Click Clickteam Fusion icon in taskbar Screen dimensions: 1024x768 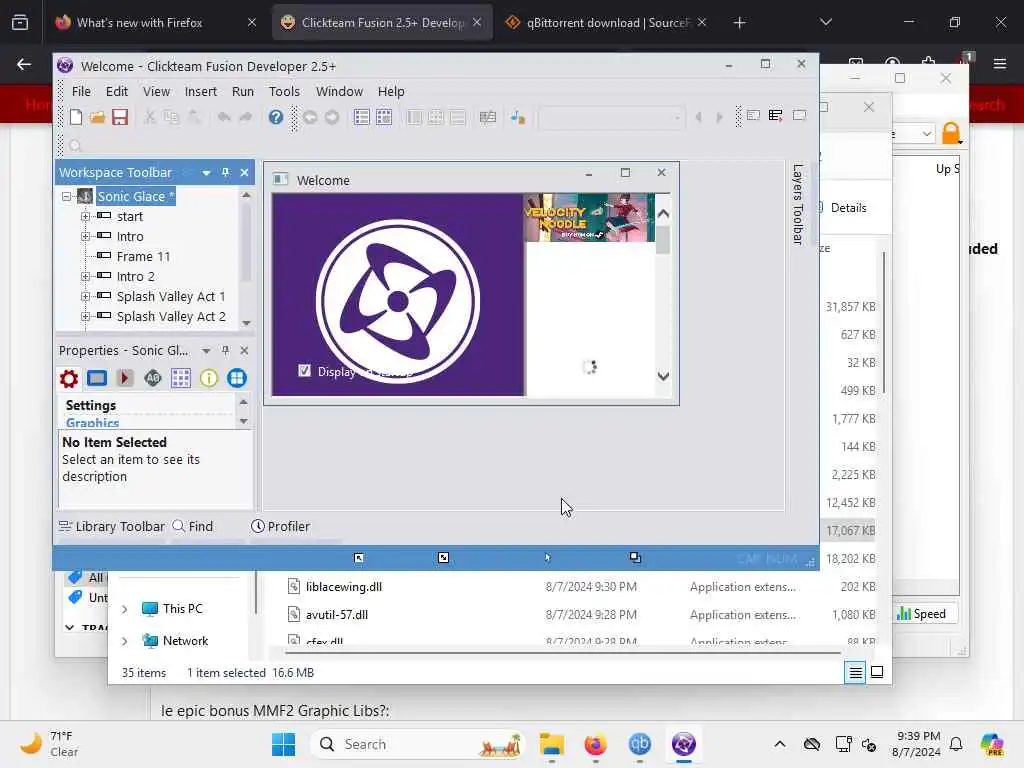[x=684, y=744]
